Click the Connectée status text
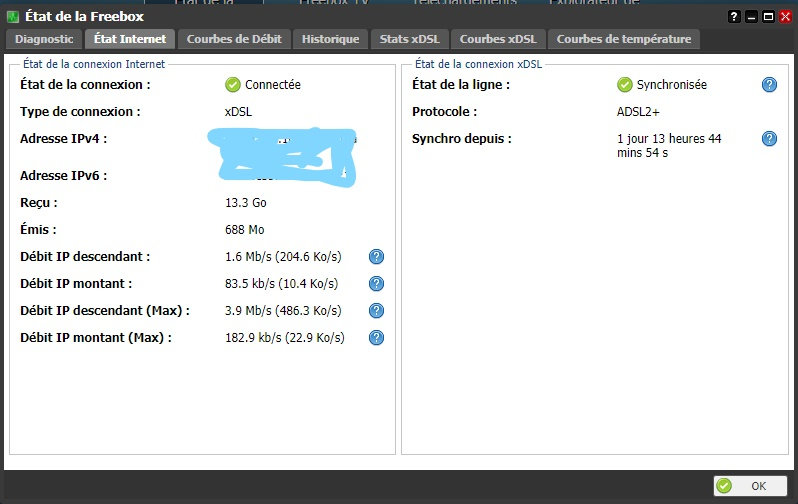The image size is (798, 504). click(x=273, y=85)
